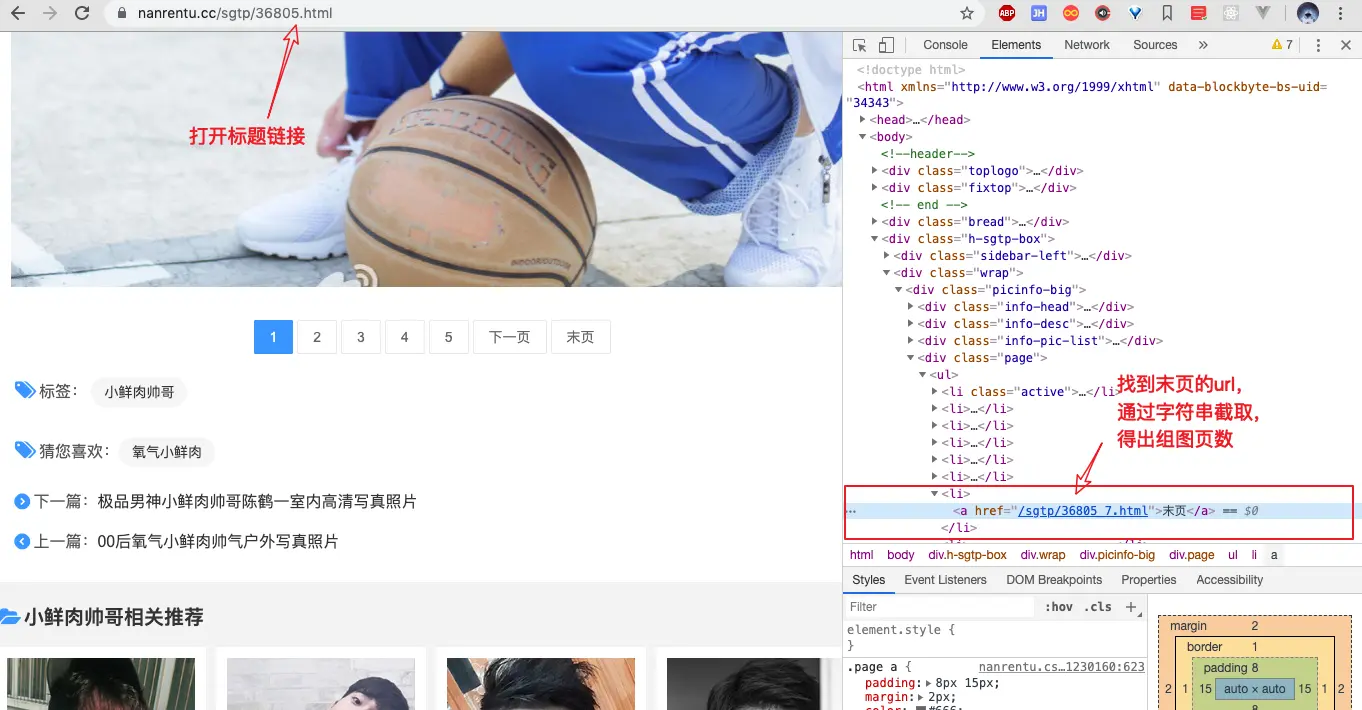Toggle the :hov element state panel

point(1058,607)
